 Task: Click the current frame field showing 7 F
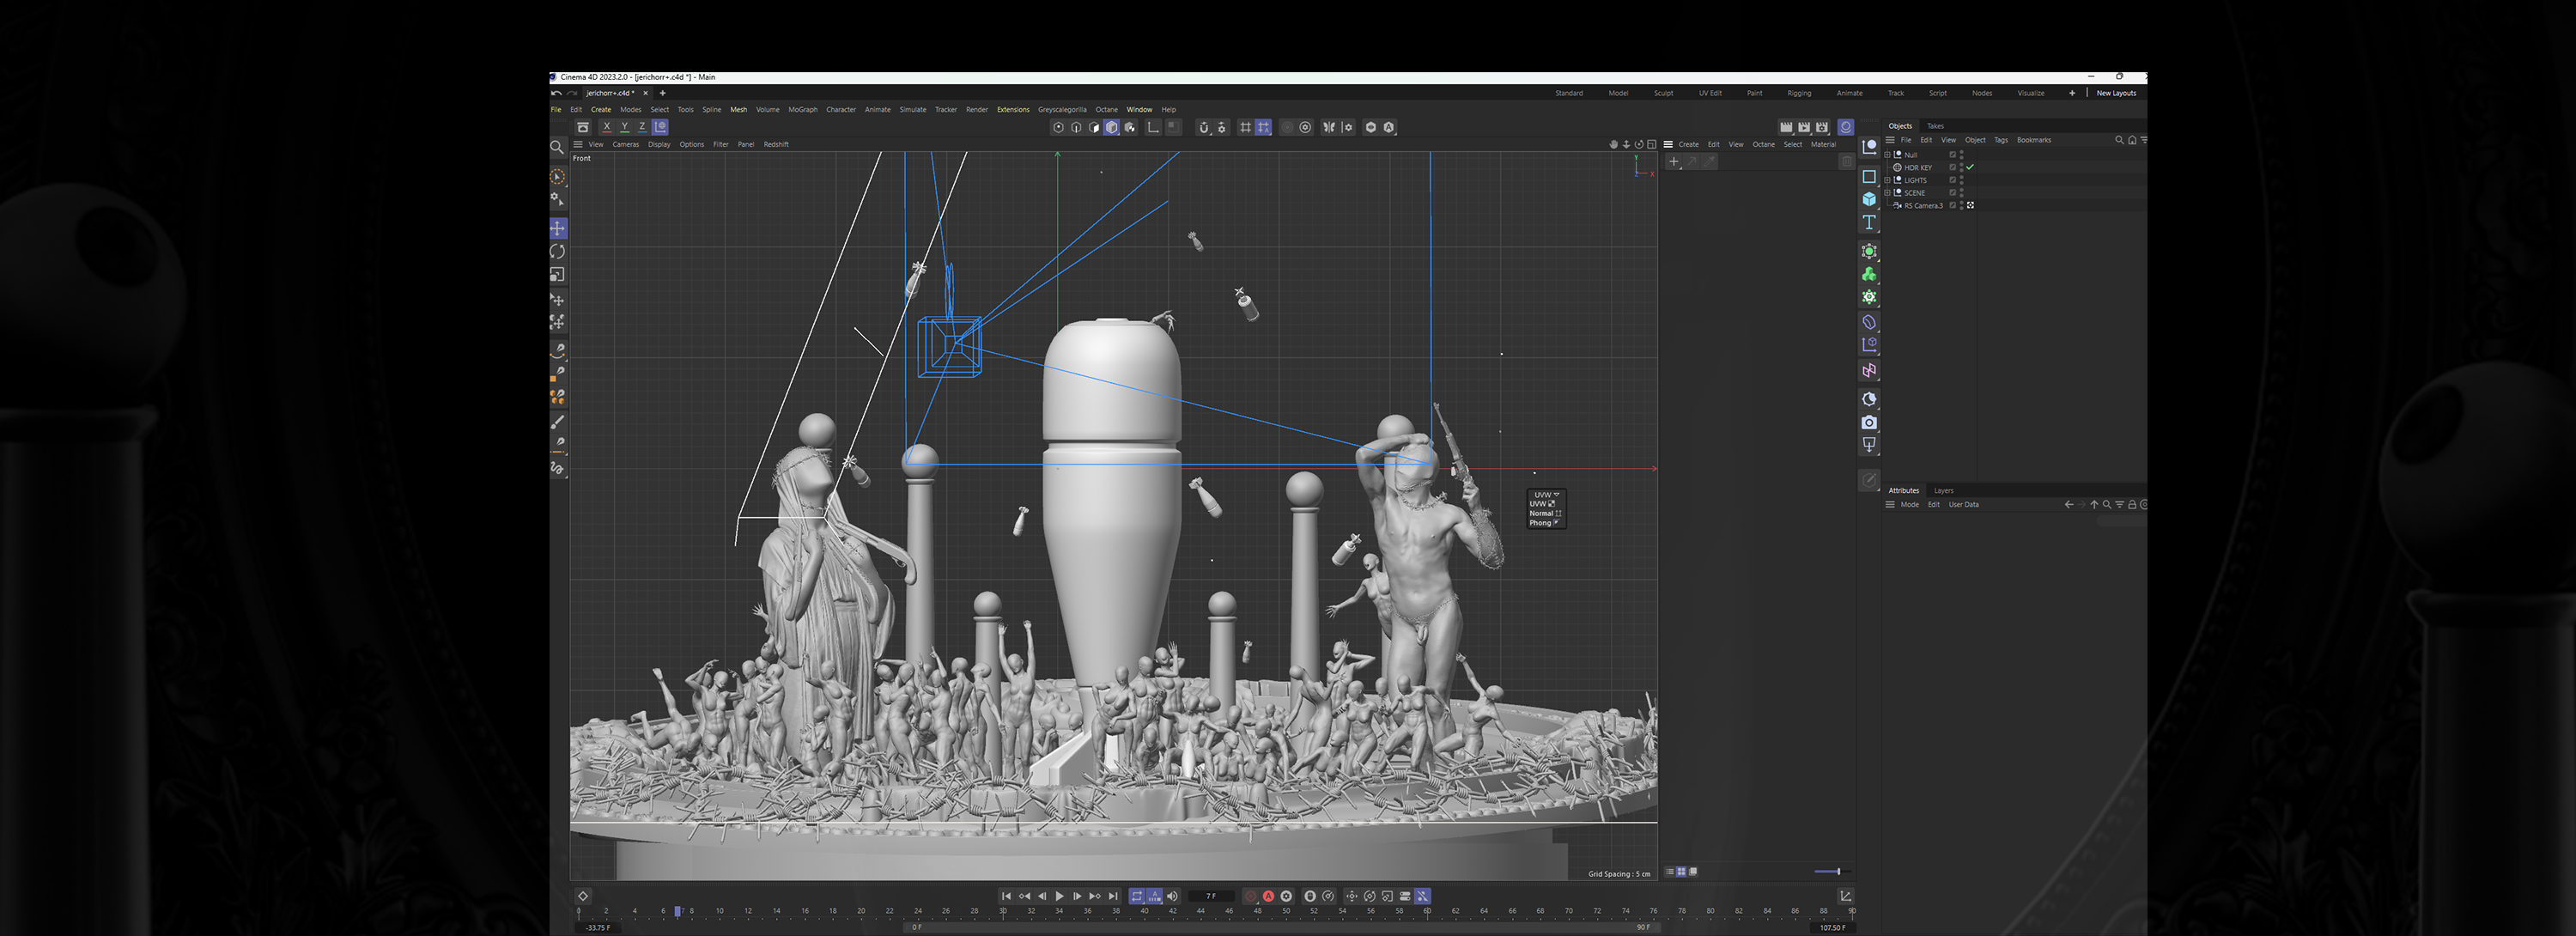pos(1211,896)
